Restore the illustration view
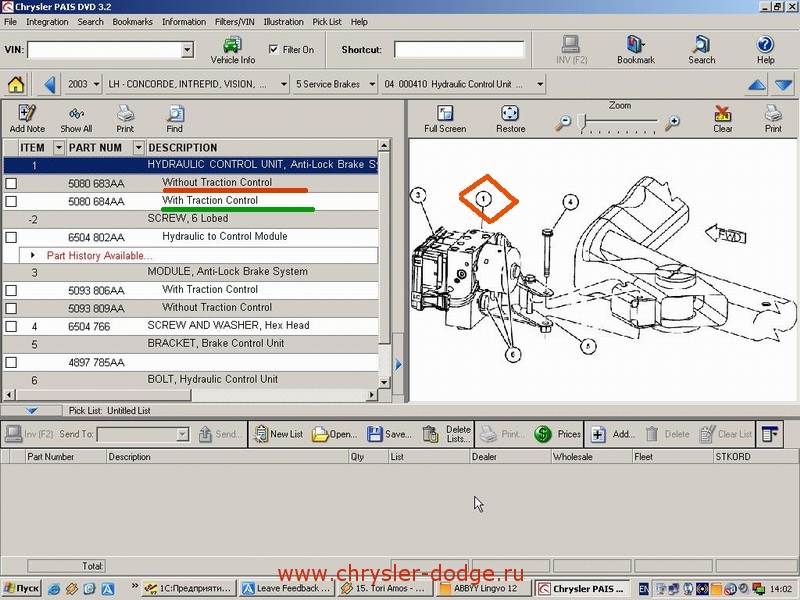The height and width of the screenshot is (600, 800). tap(510, 119)
